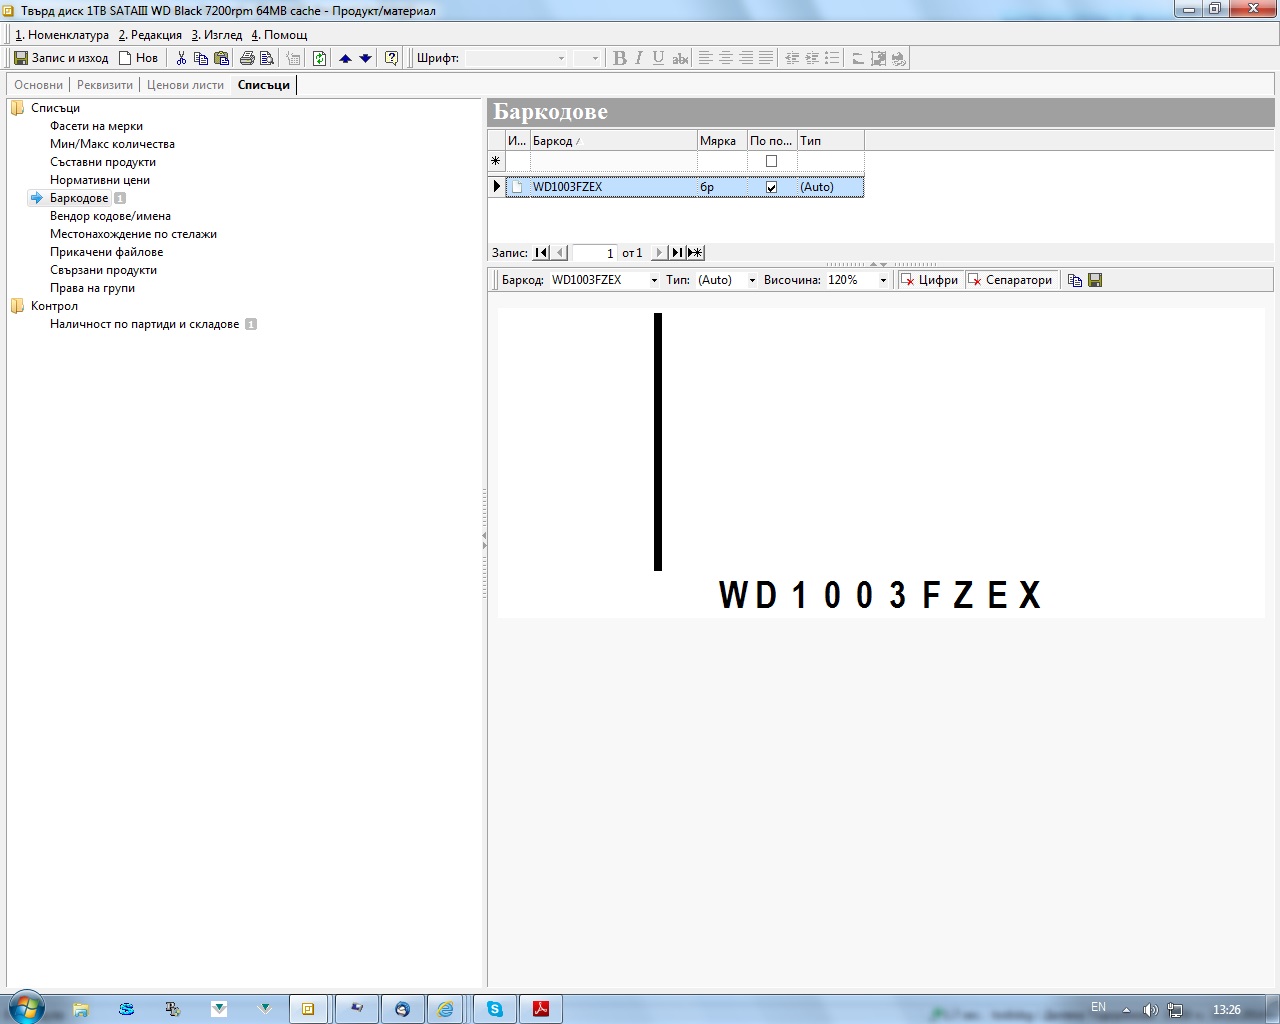
Task: Switch to the Основни tab
Action: point(39,85)
